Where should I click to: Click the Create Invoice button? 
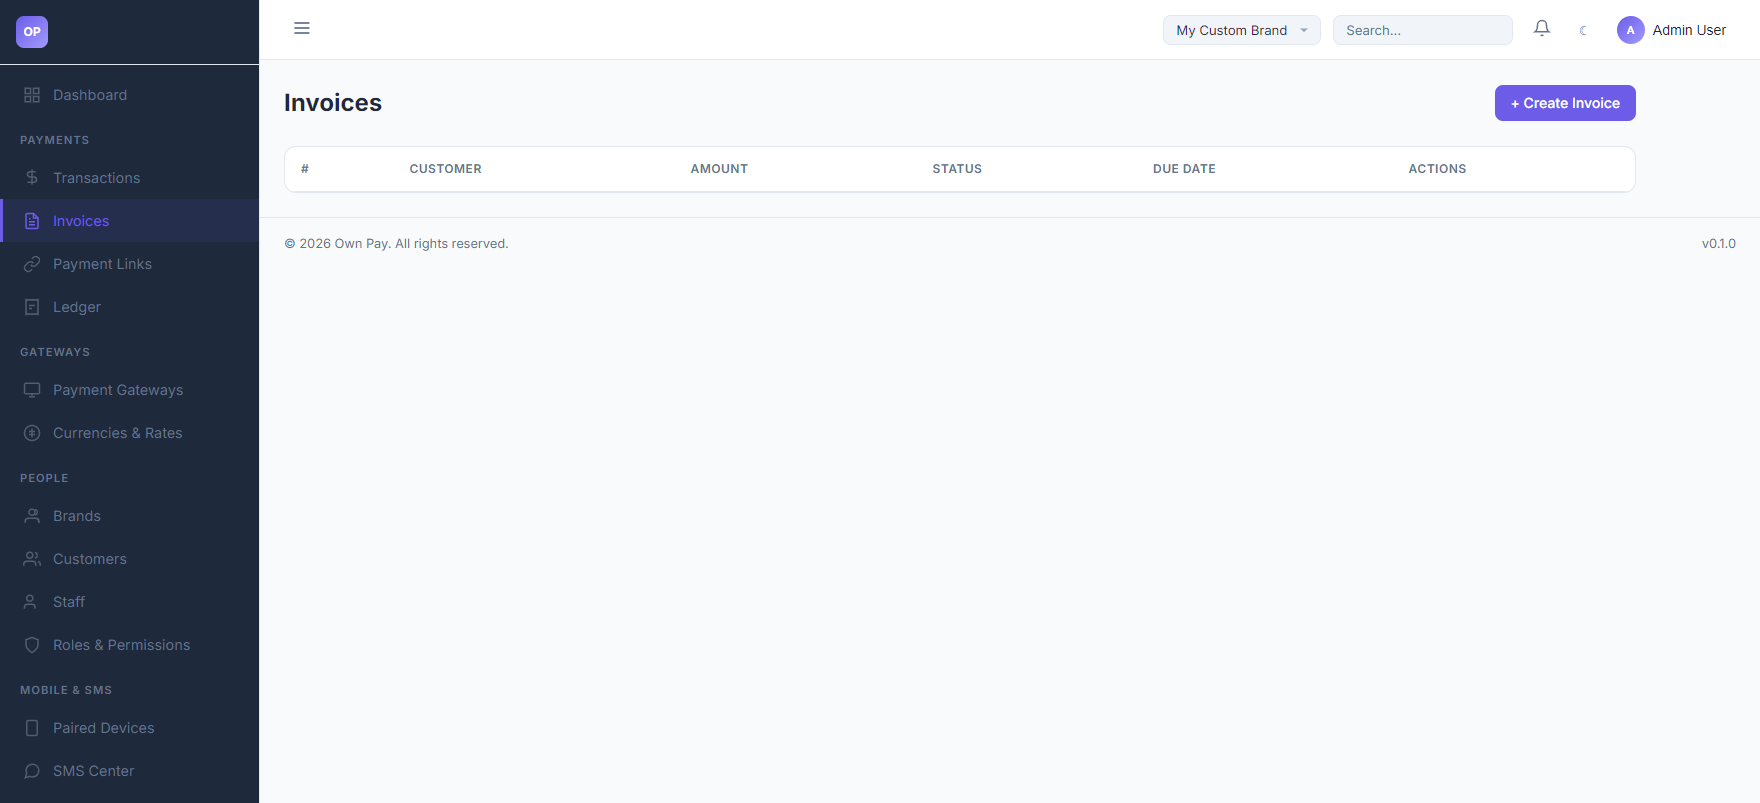(x=1565, y=103)
